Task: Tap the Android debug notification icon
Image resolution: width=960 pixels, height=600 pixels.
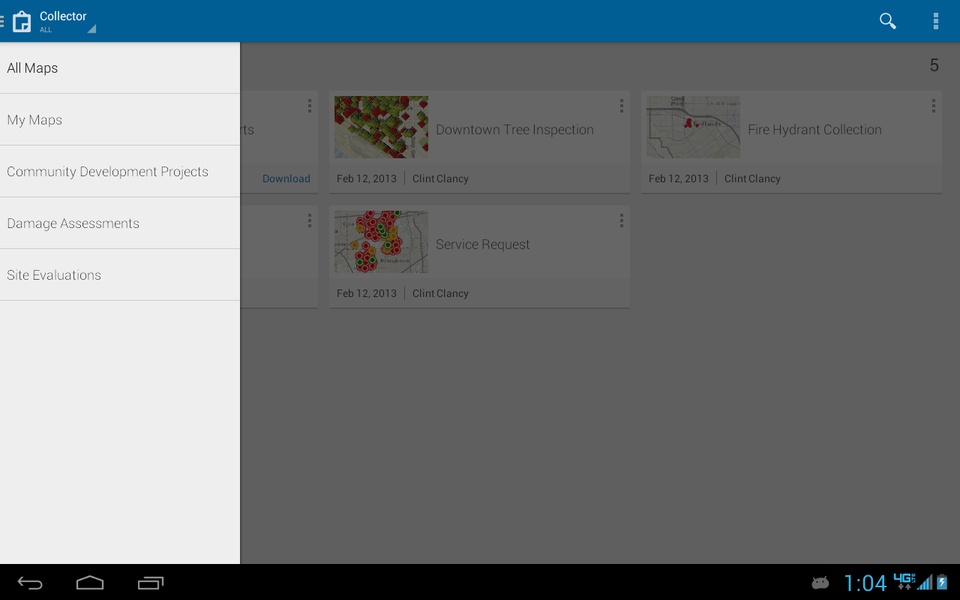Action: click(820, 582)
